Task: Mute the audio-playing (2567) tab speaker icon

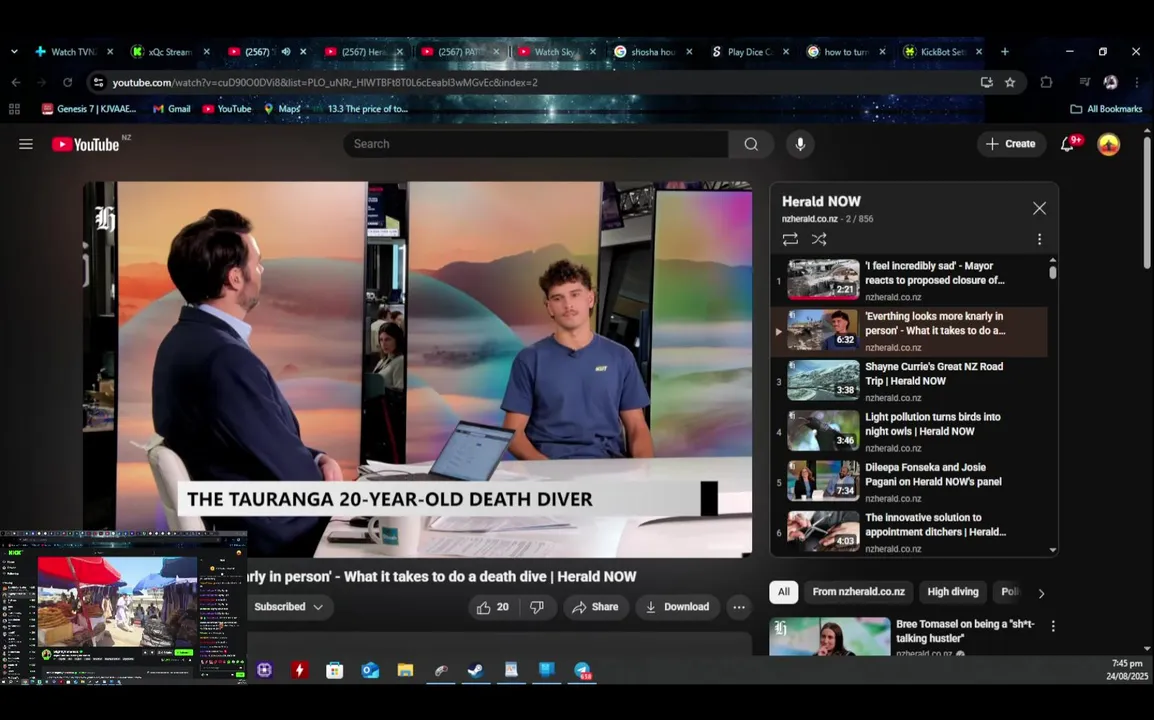Action: click(x=286, y=52)
